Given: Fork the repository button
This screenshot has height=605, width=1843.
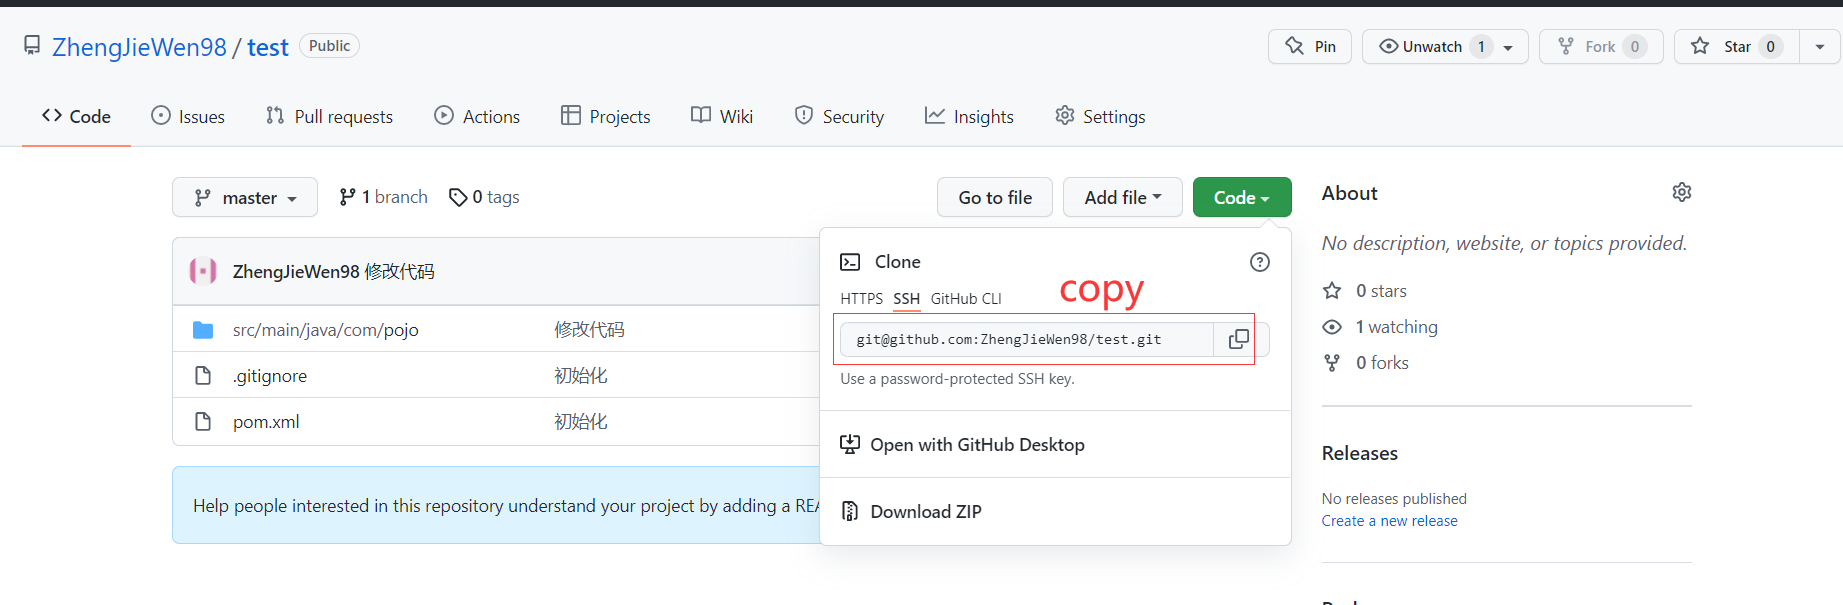Looking at the screenshot, I should pos(1601,46).
